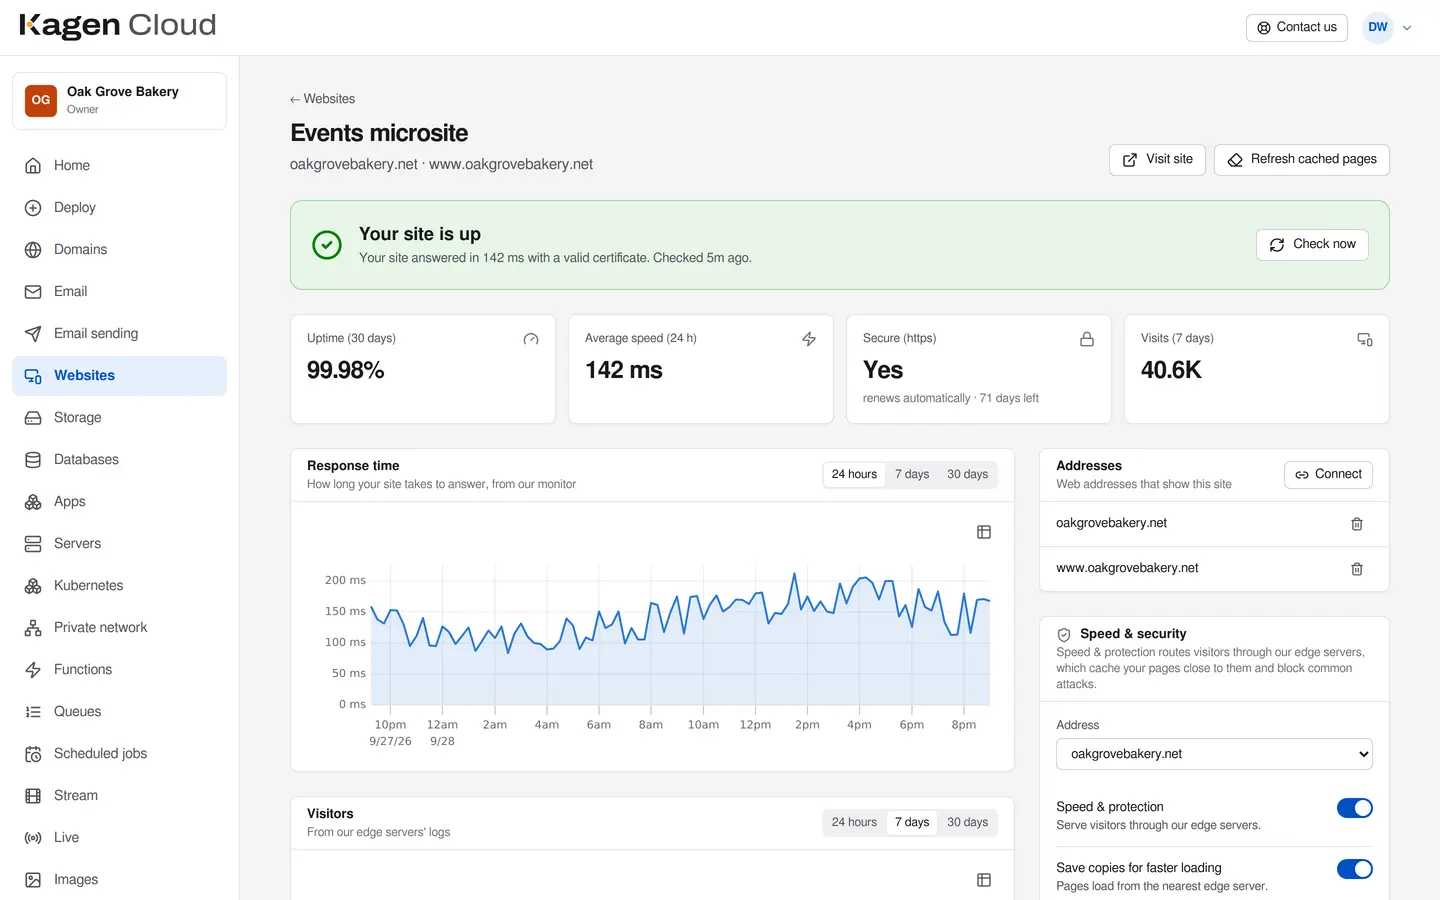Open Scheduled jobs

(x=119, y=754)
